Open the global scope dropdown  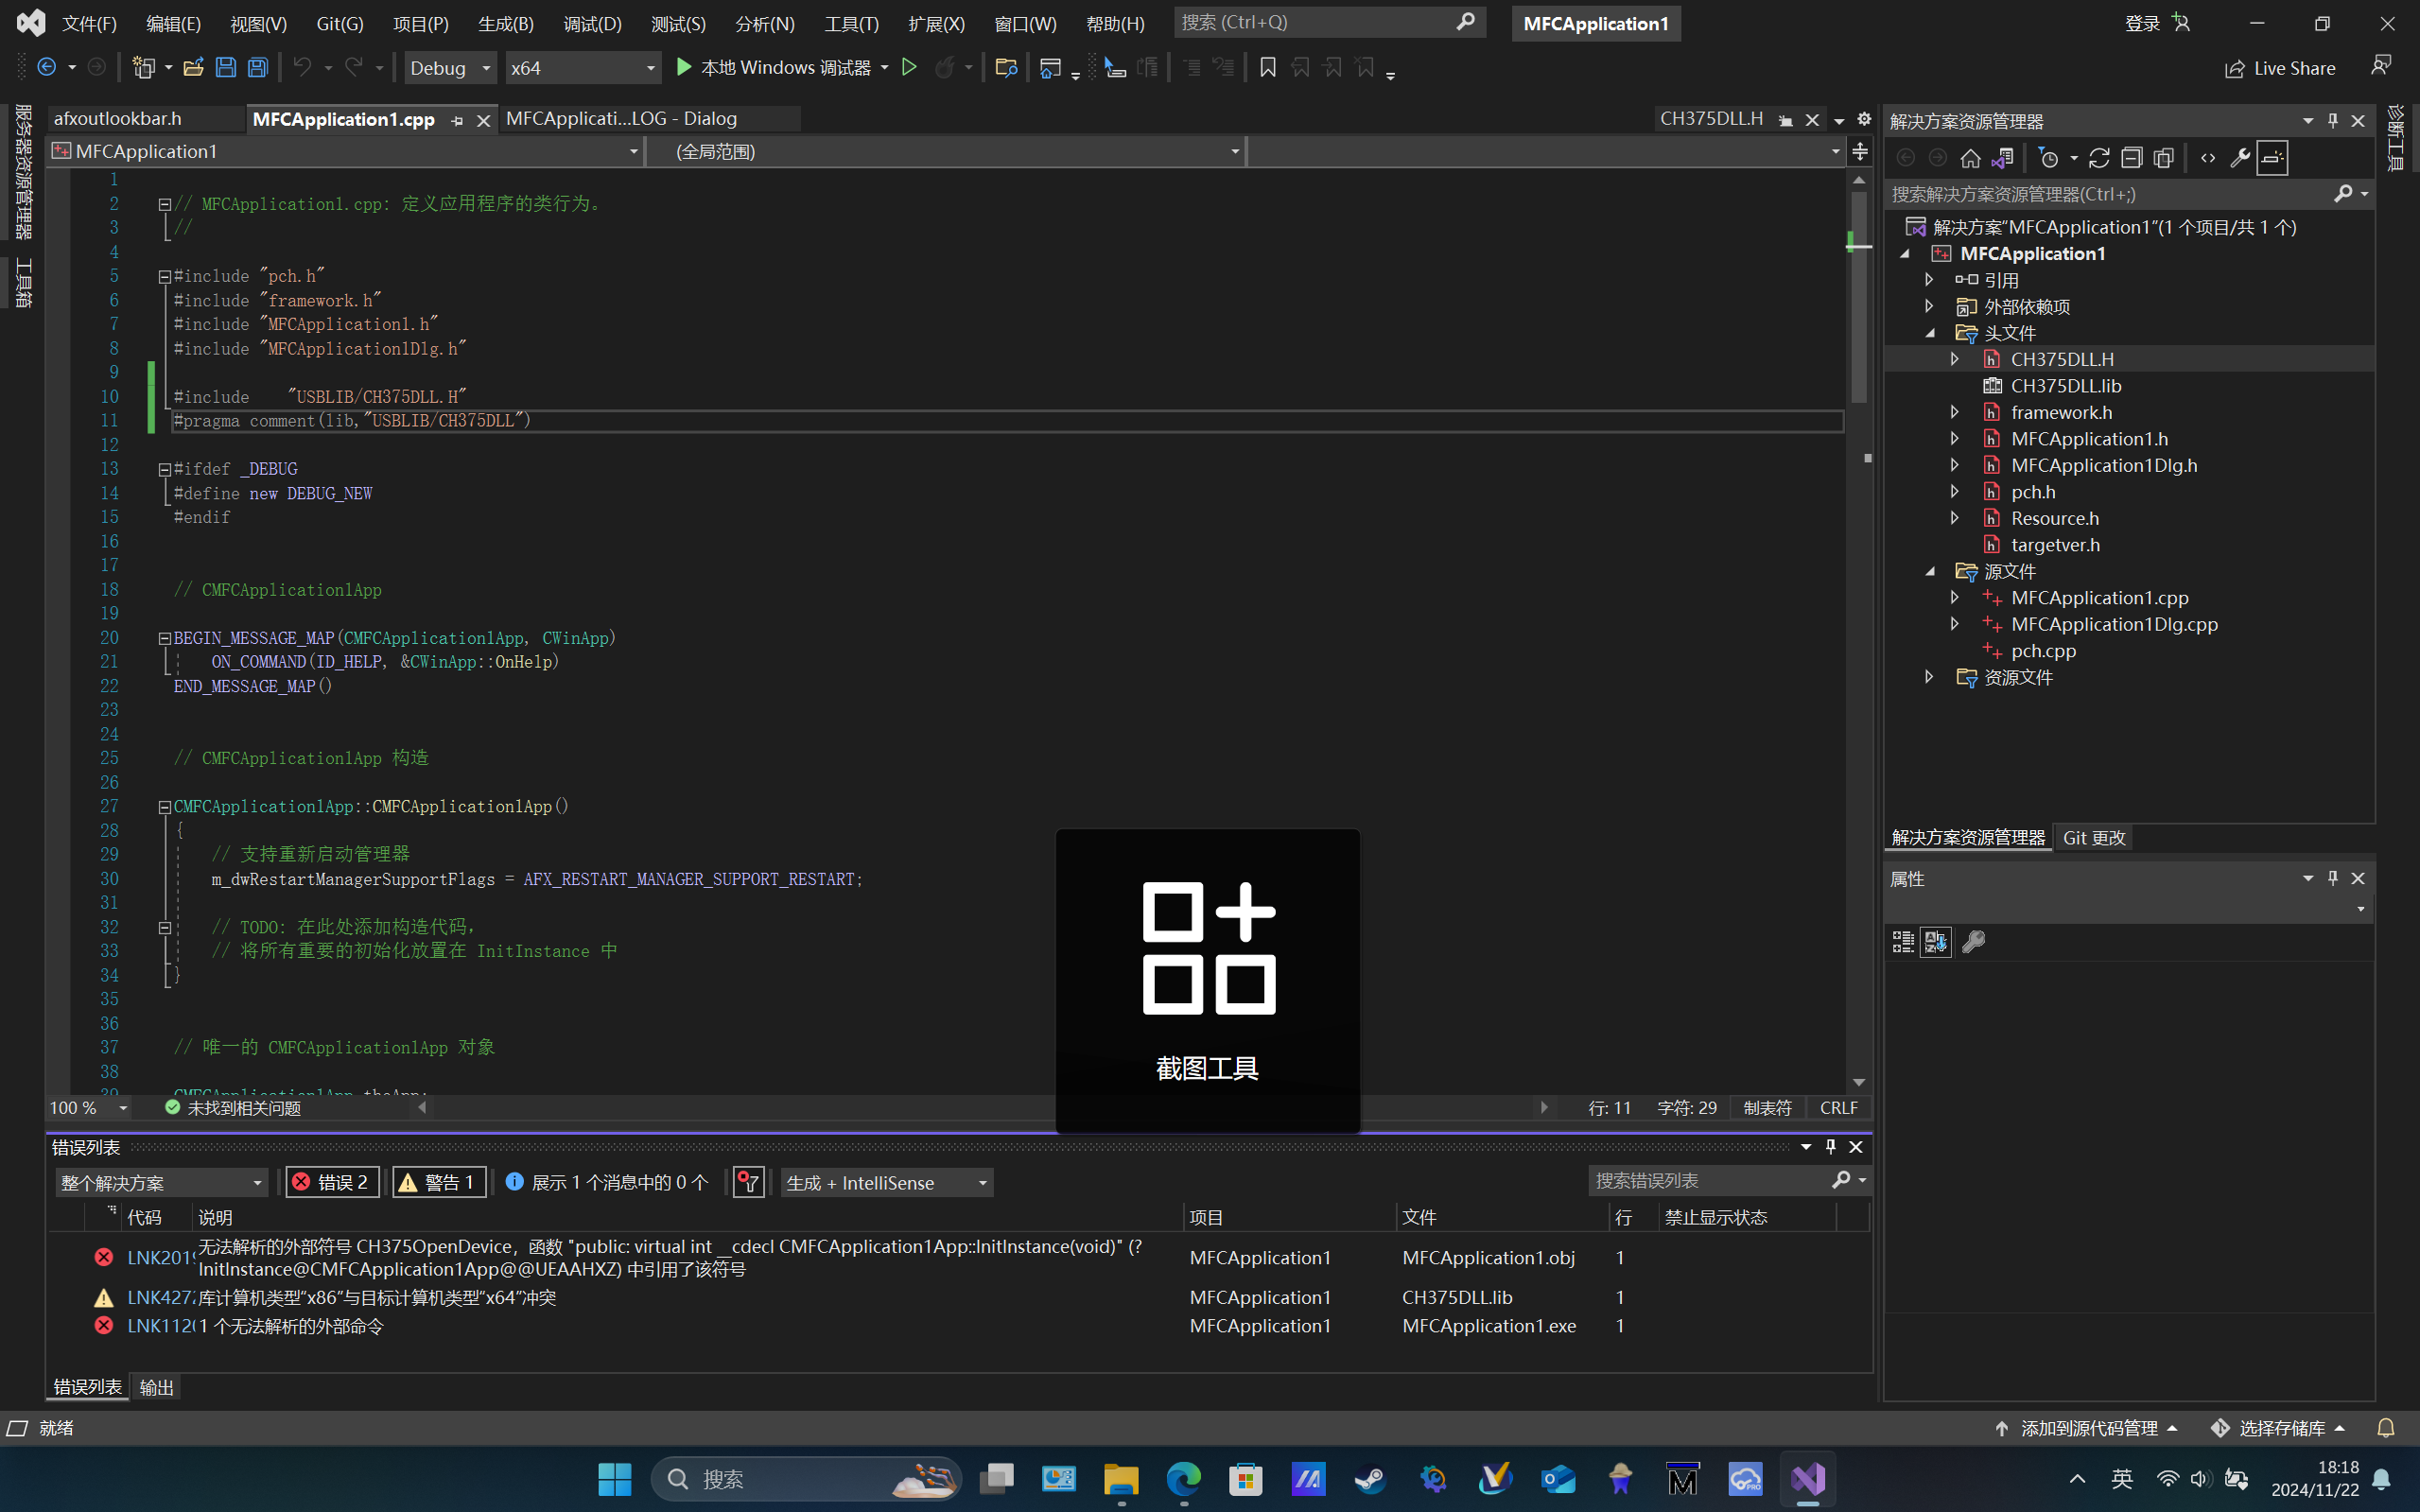946,151
